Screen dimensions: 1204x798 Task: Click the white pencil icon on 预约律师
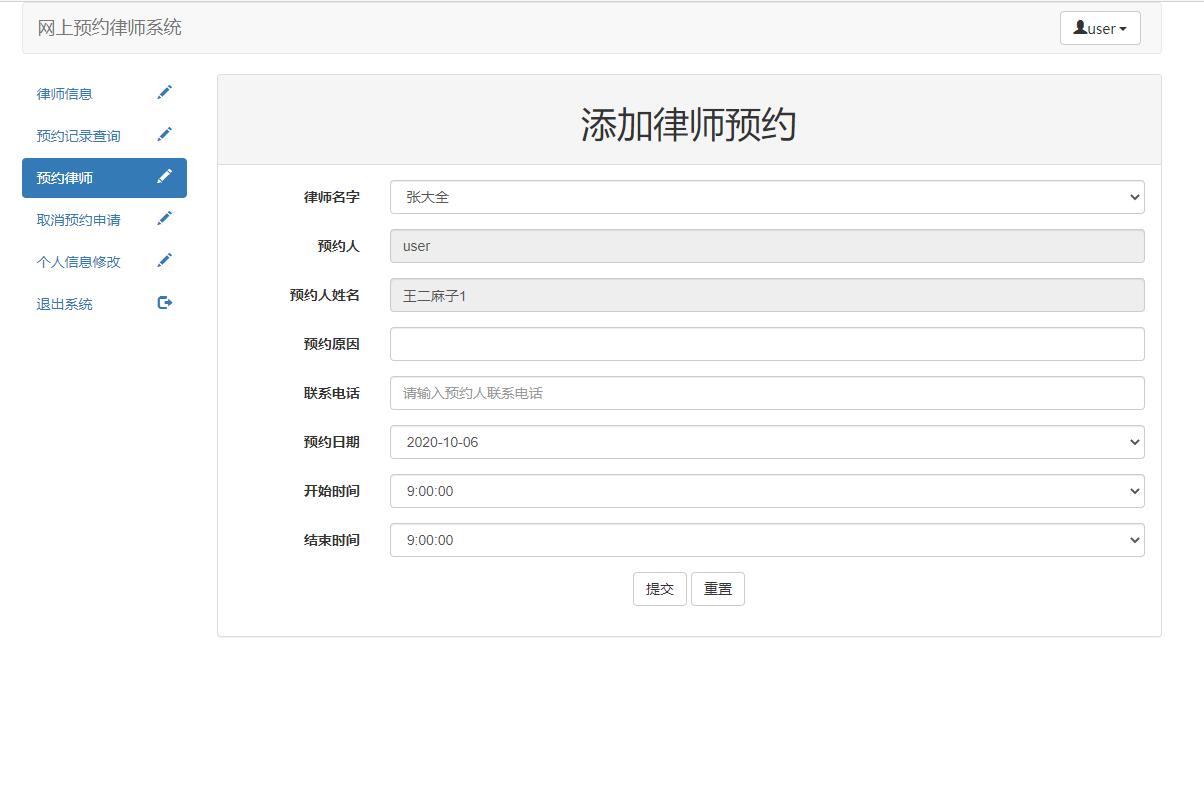[x=165, y=176]
